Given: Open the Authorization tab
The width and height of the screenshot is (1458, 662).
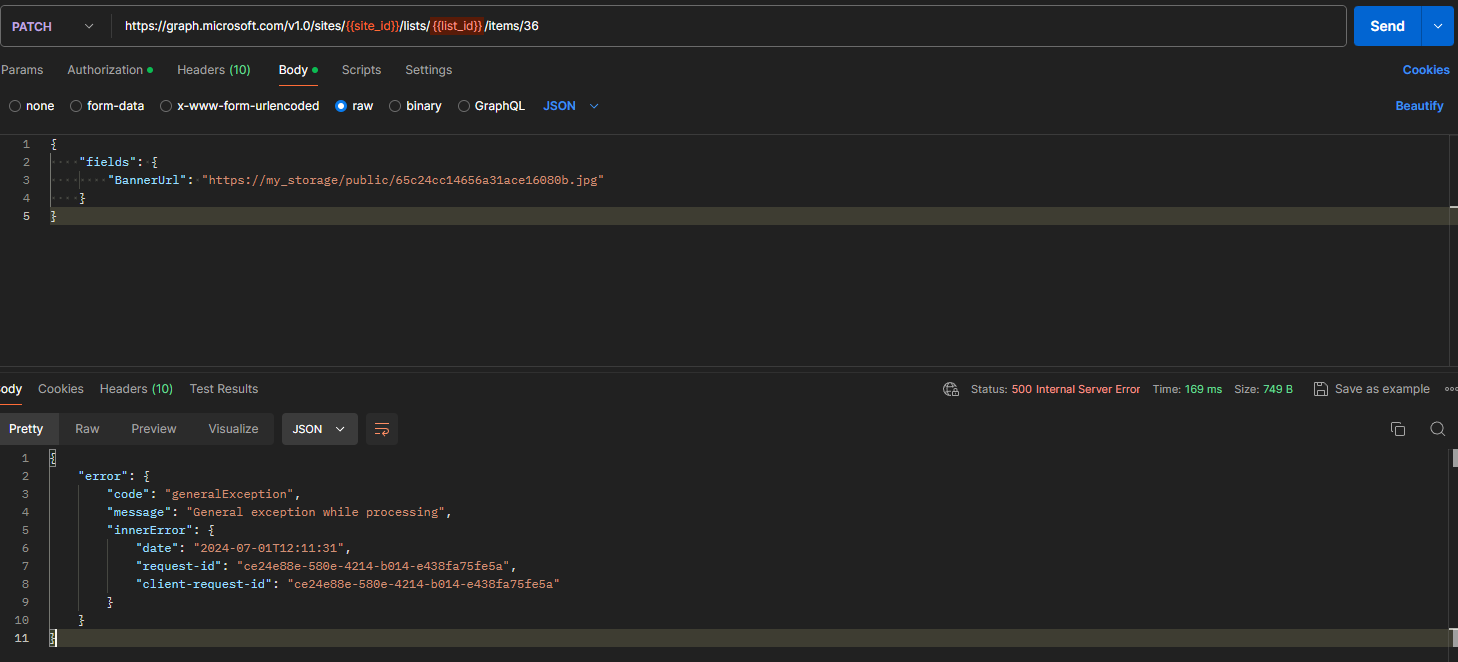Looking at the screenshot, I should click(x=110, y=70).
